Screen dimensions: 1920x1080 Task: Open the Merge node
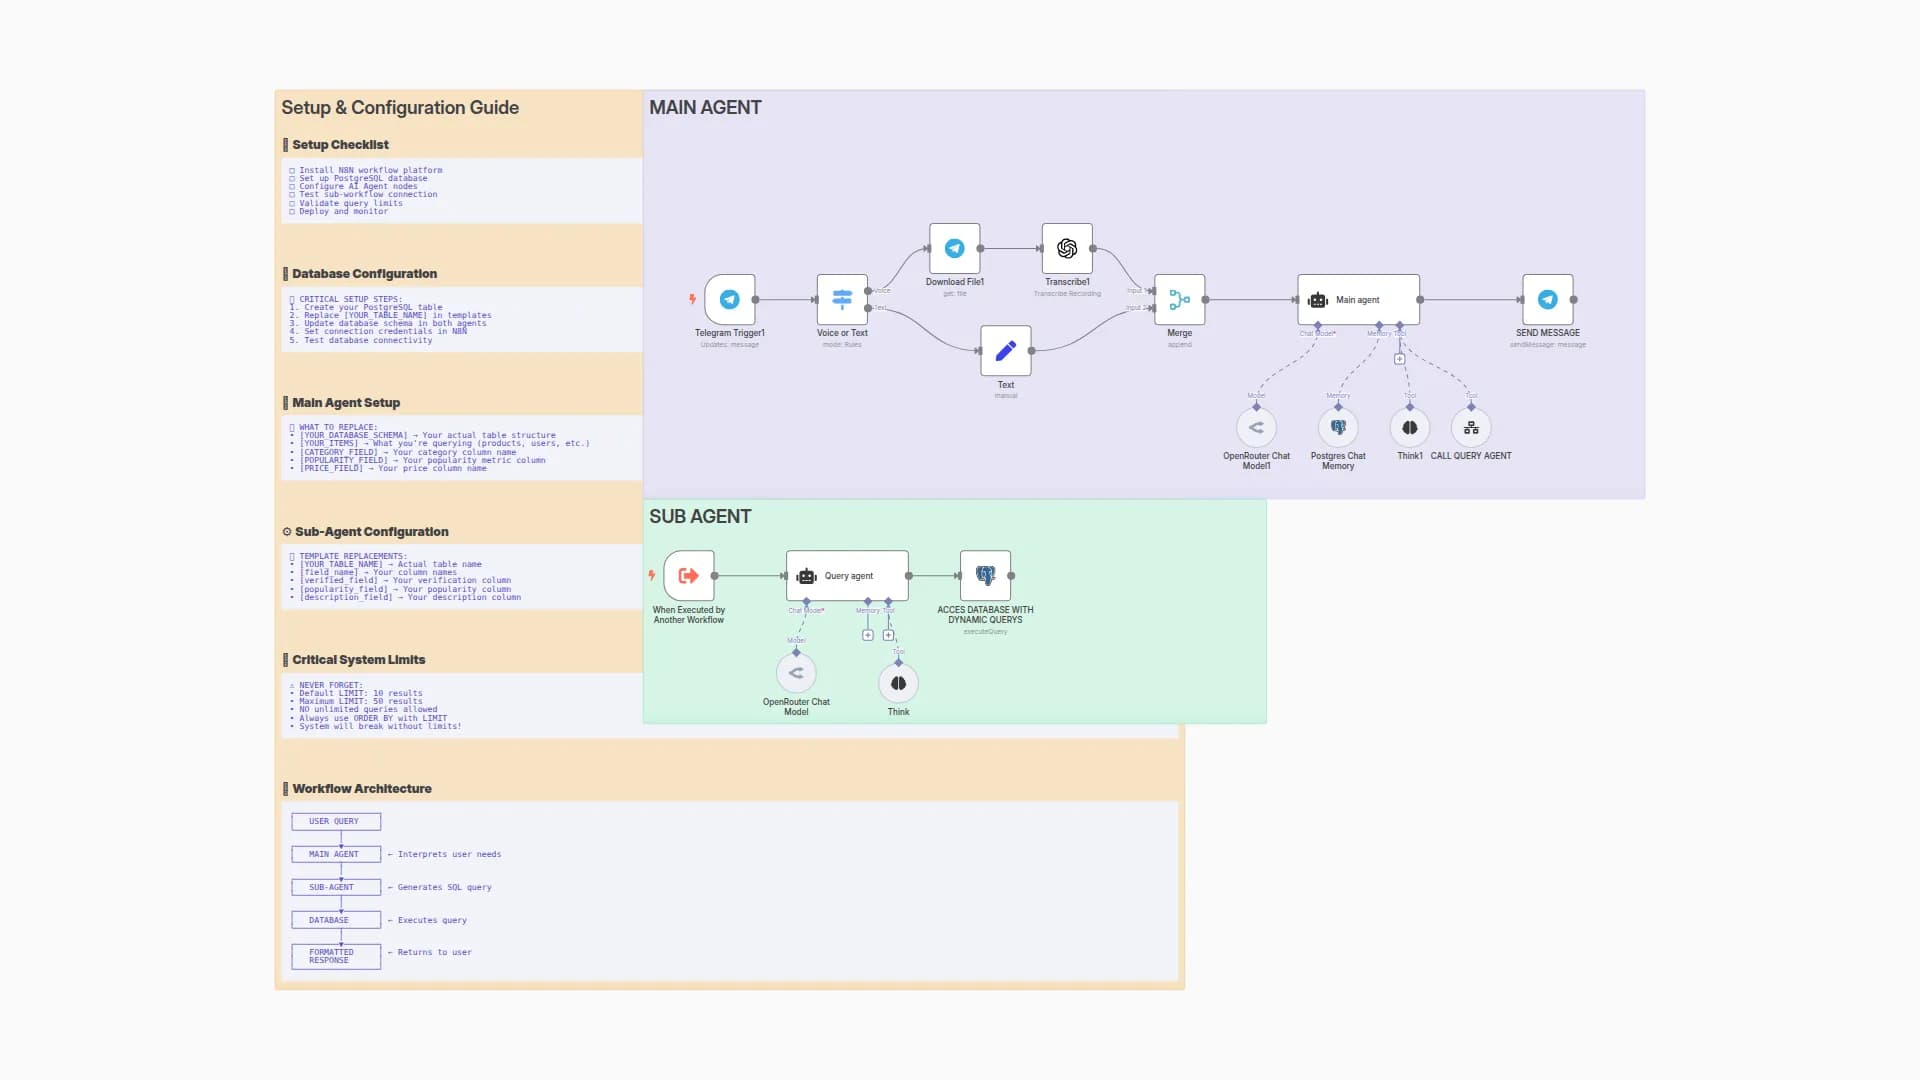coord(1179,299)
